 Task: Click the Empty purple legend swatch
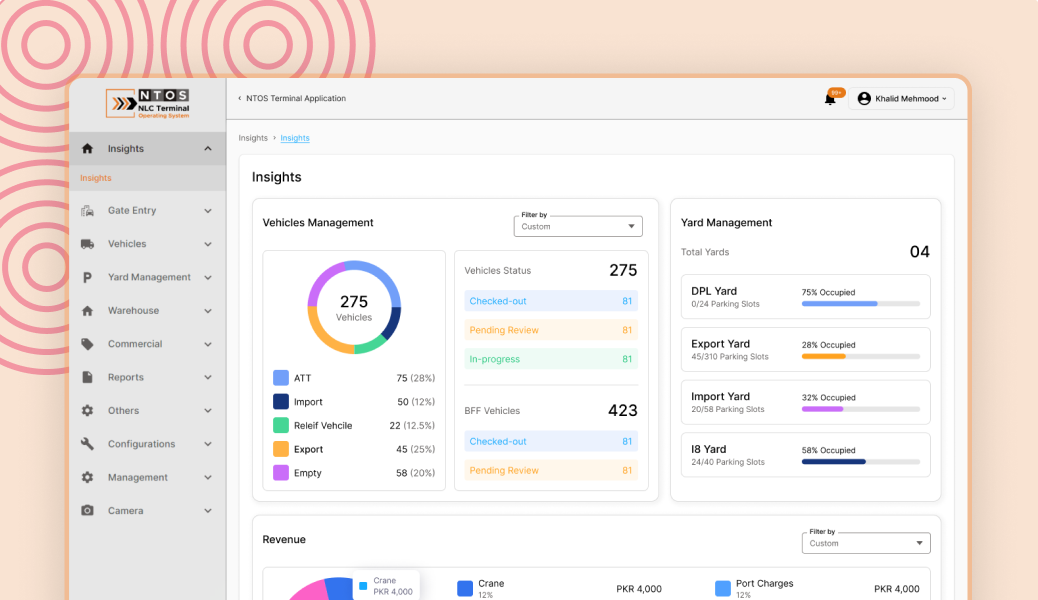tap(281, 473)
